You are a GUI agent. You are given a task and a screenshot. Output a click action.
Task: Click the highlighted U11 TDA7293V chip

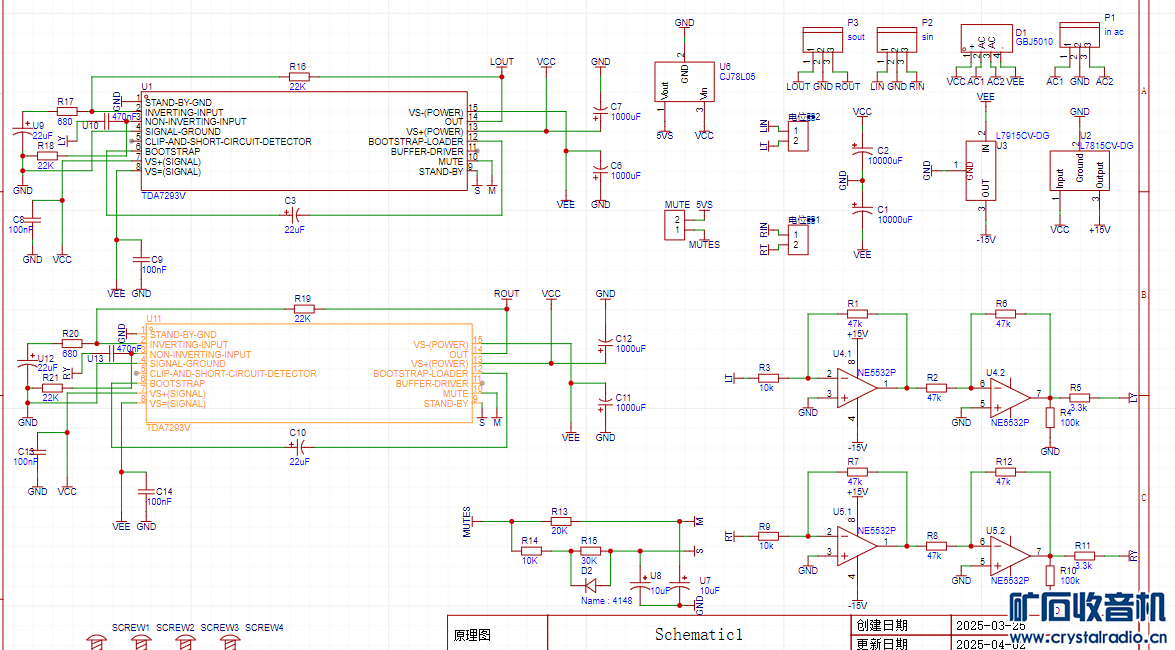click(310, 372)
